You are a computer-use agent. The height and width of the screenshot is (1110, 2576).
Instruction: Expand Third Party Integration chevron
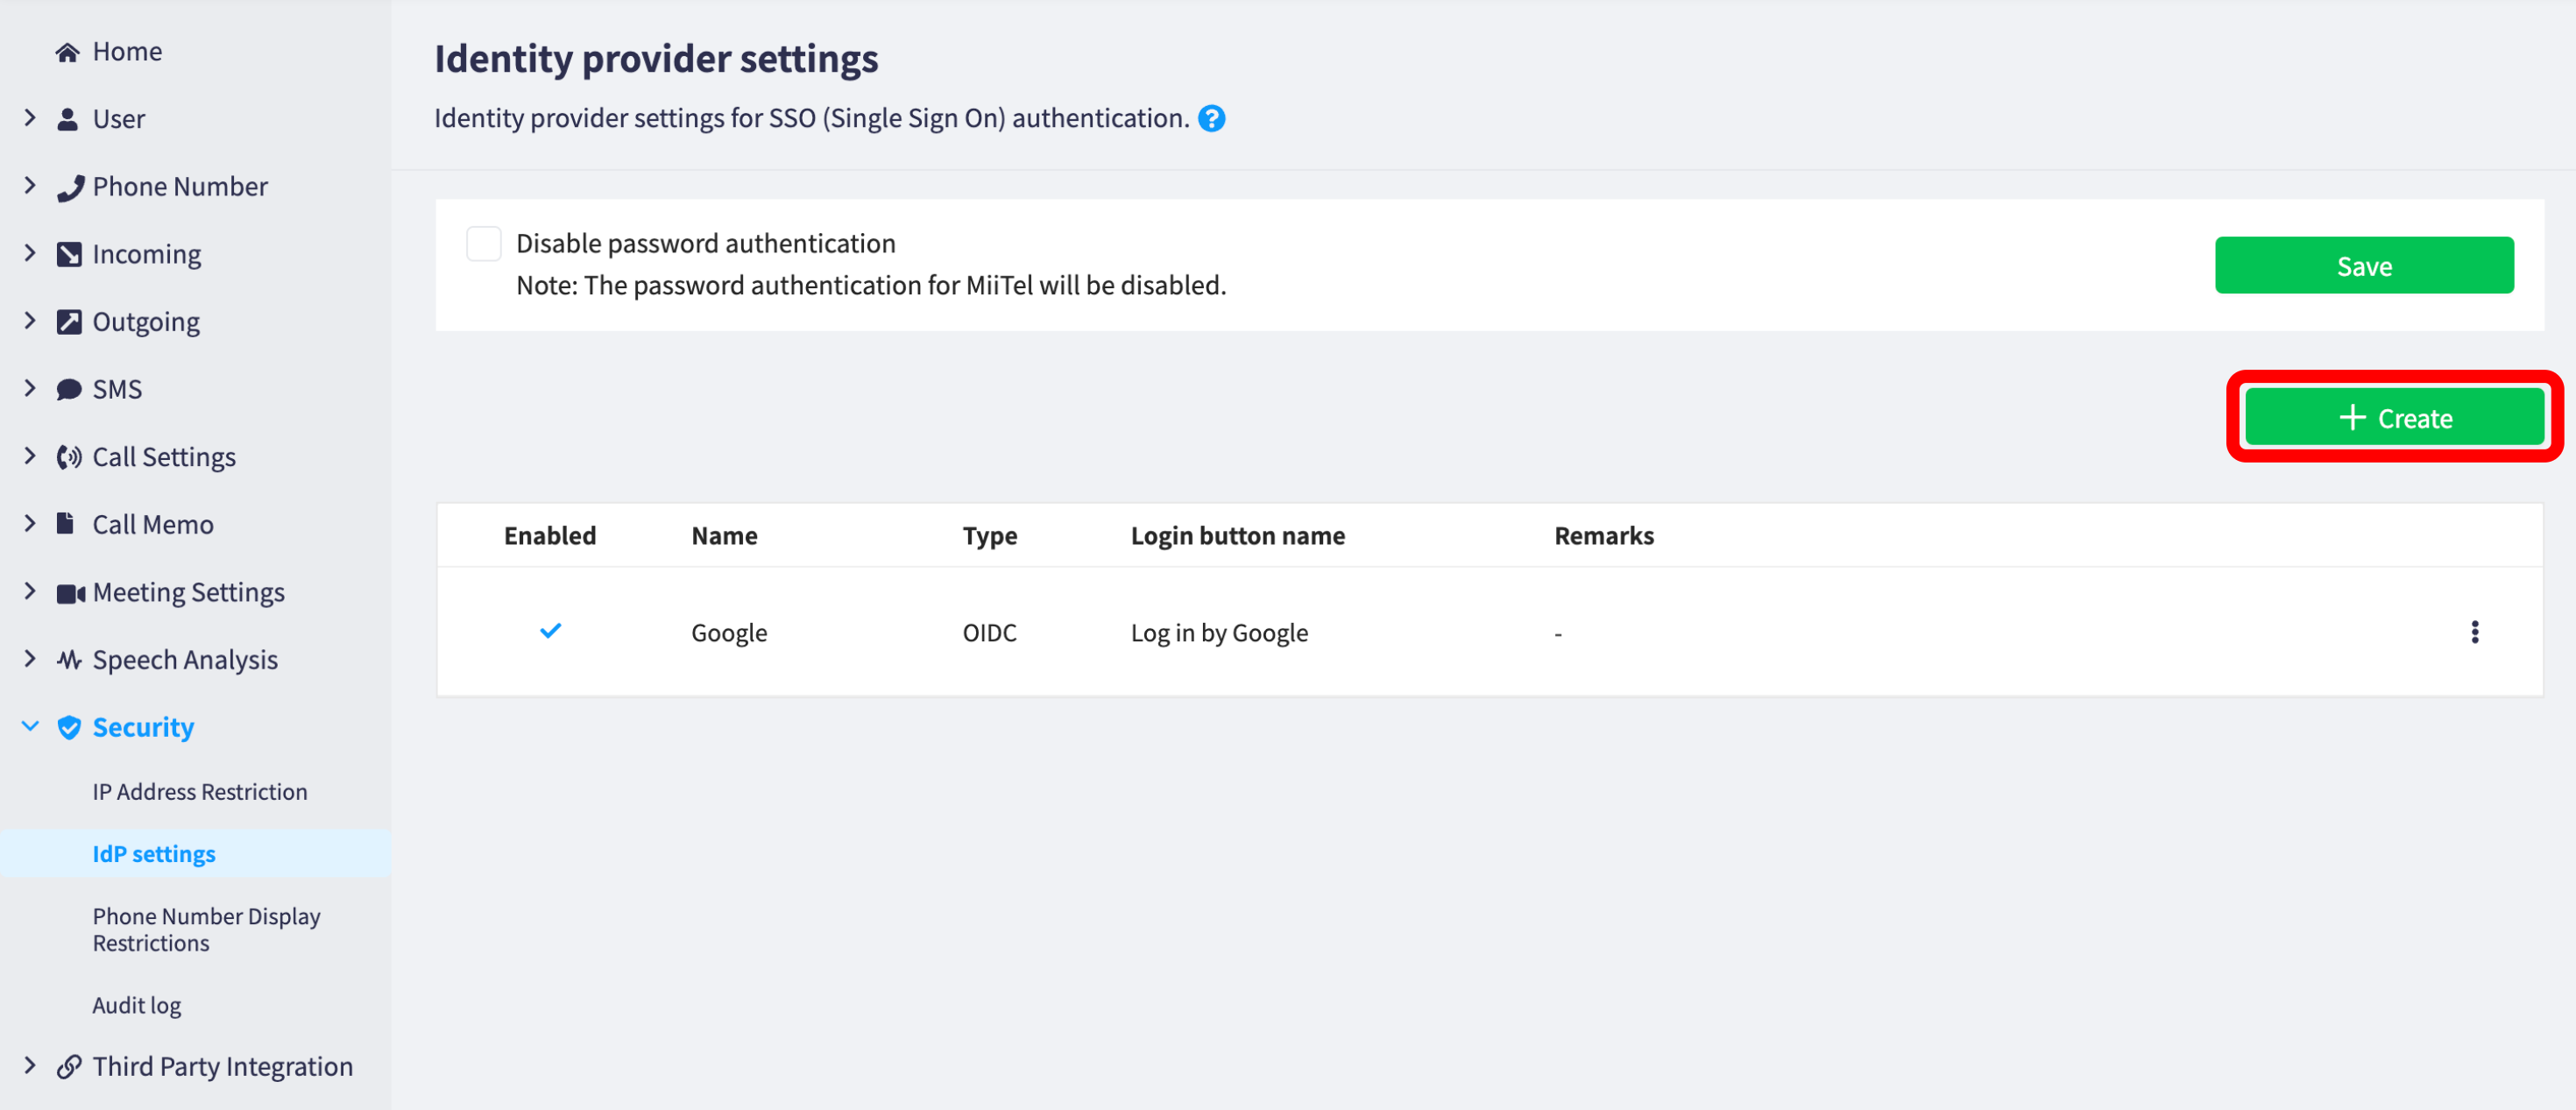30,1066
